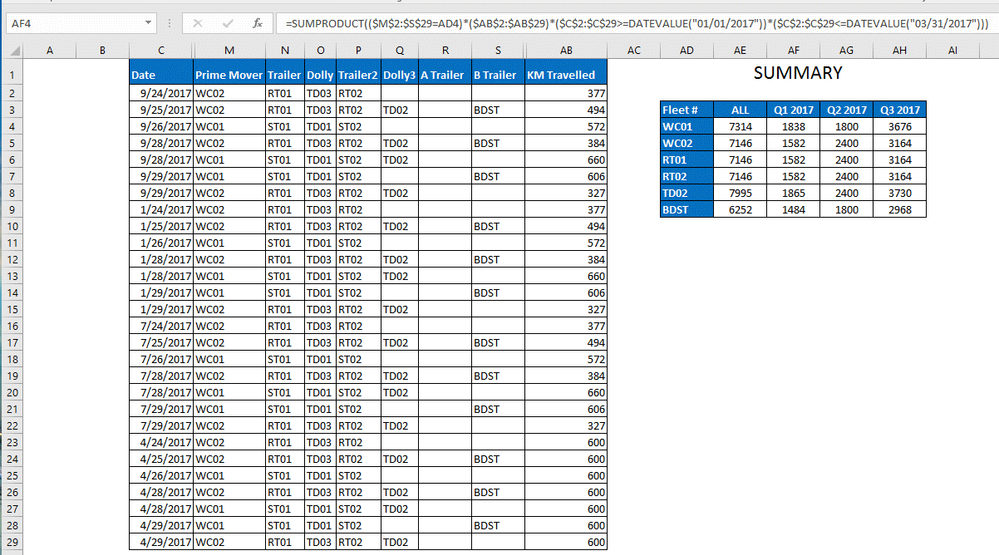
Task: Click the date 4/24/2017 cell
Action: pyautogui.click(x=161, y=442)
